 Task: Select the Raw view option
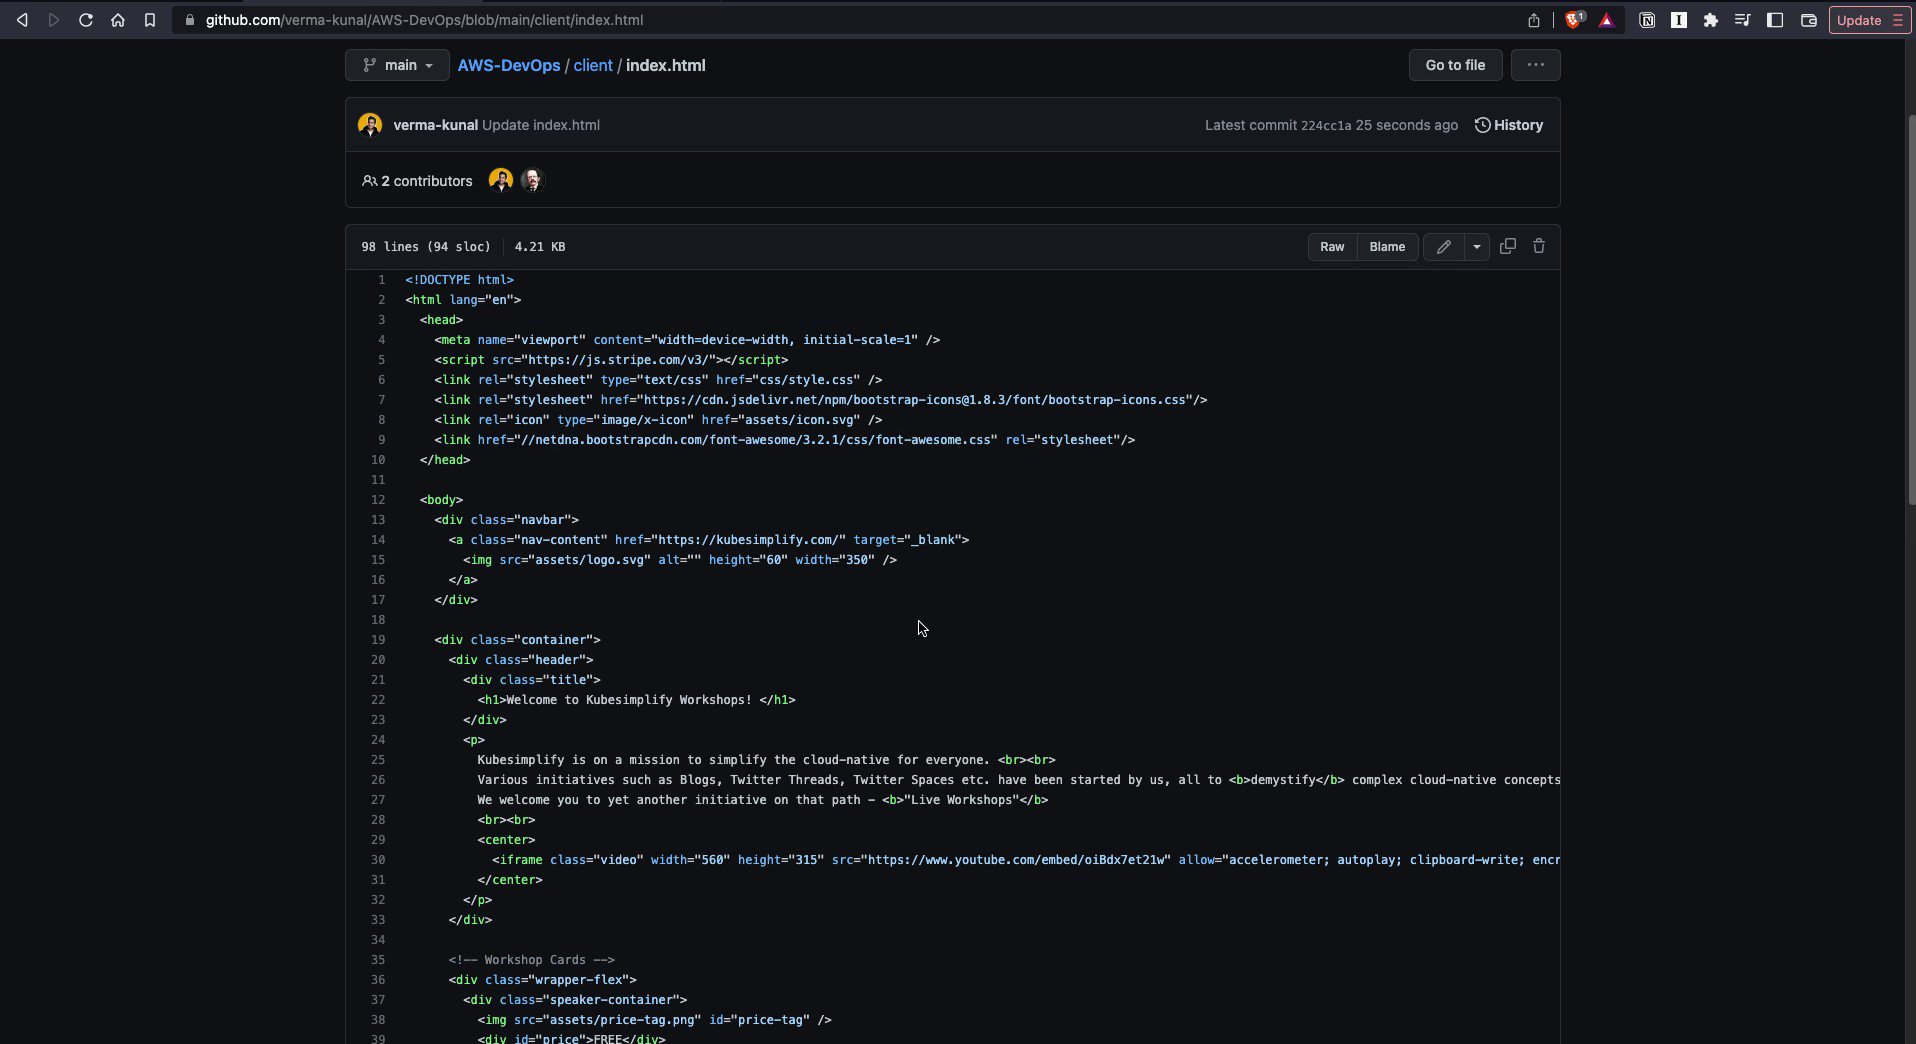click(1331, 247)
